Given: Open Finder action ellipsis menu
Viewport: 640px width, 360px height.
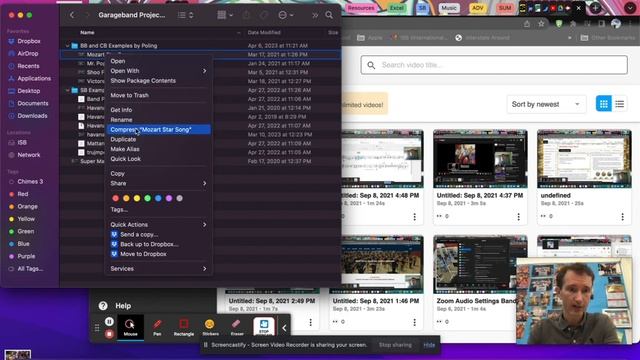Looking at the screenshot, I should [286, 15].
